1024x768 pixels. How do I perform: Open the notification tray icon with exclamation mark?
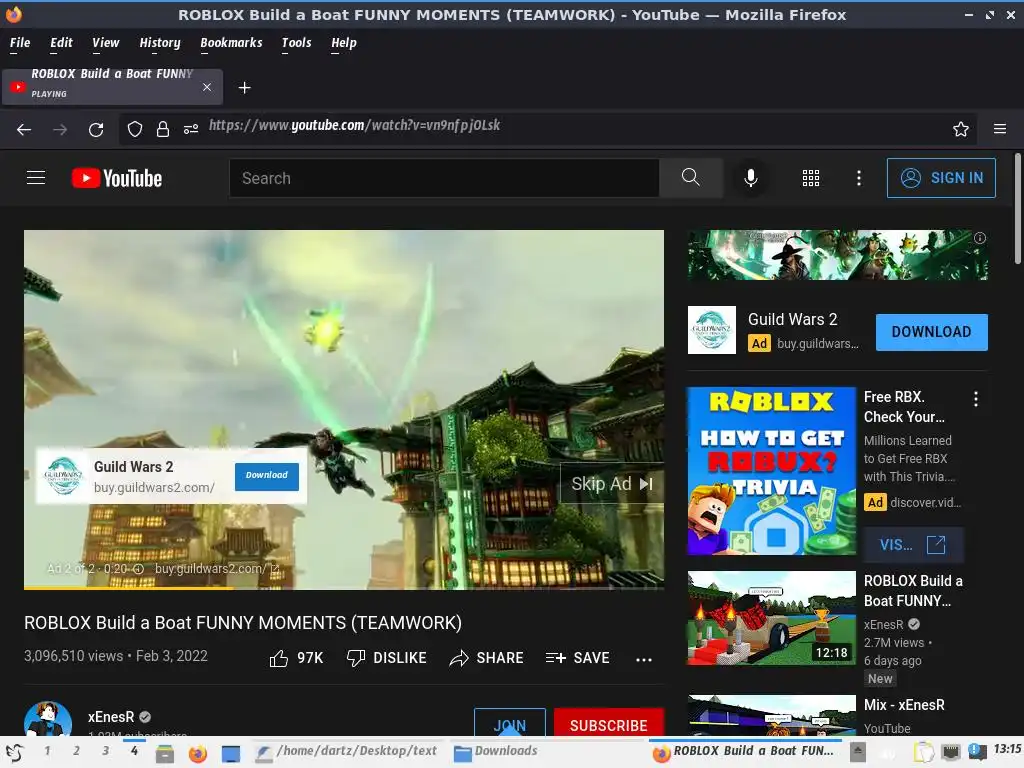coord(977,751)
